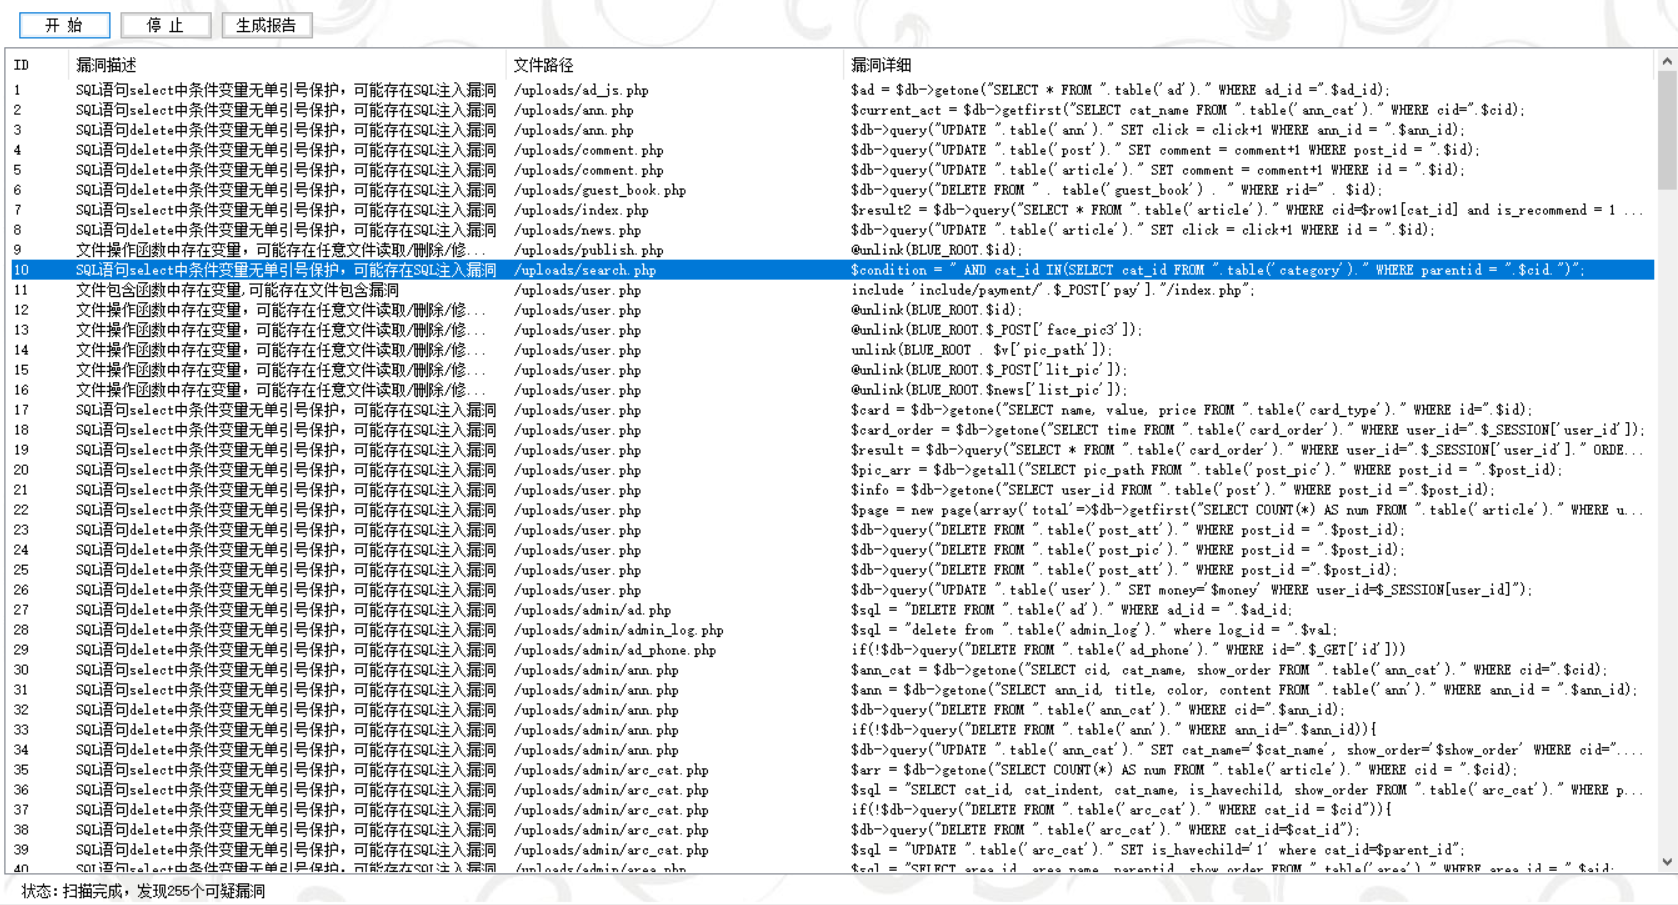Sort by the 文件路径 column header
This screenshot has height=905, width=1678.
pos(543,65)
